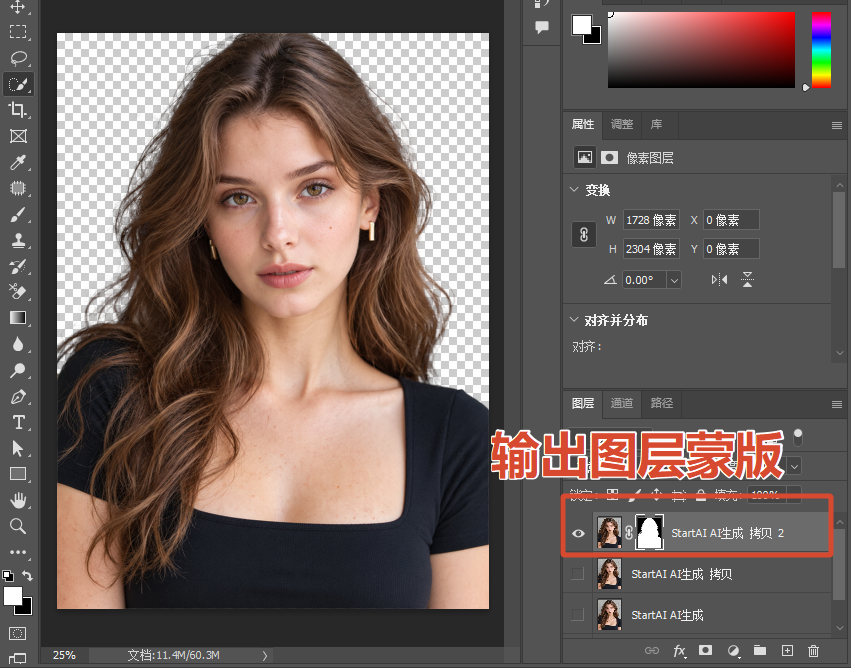The image size is (851, 668).
Task: Select the Hand tool
Action: pyautogui.click(x=18, y=500)
